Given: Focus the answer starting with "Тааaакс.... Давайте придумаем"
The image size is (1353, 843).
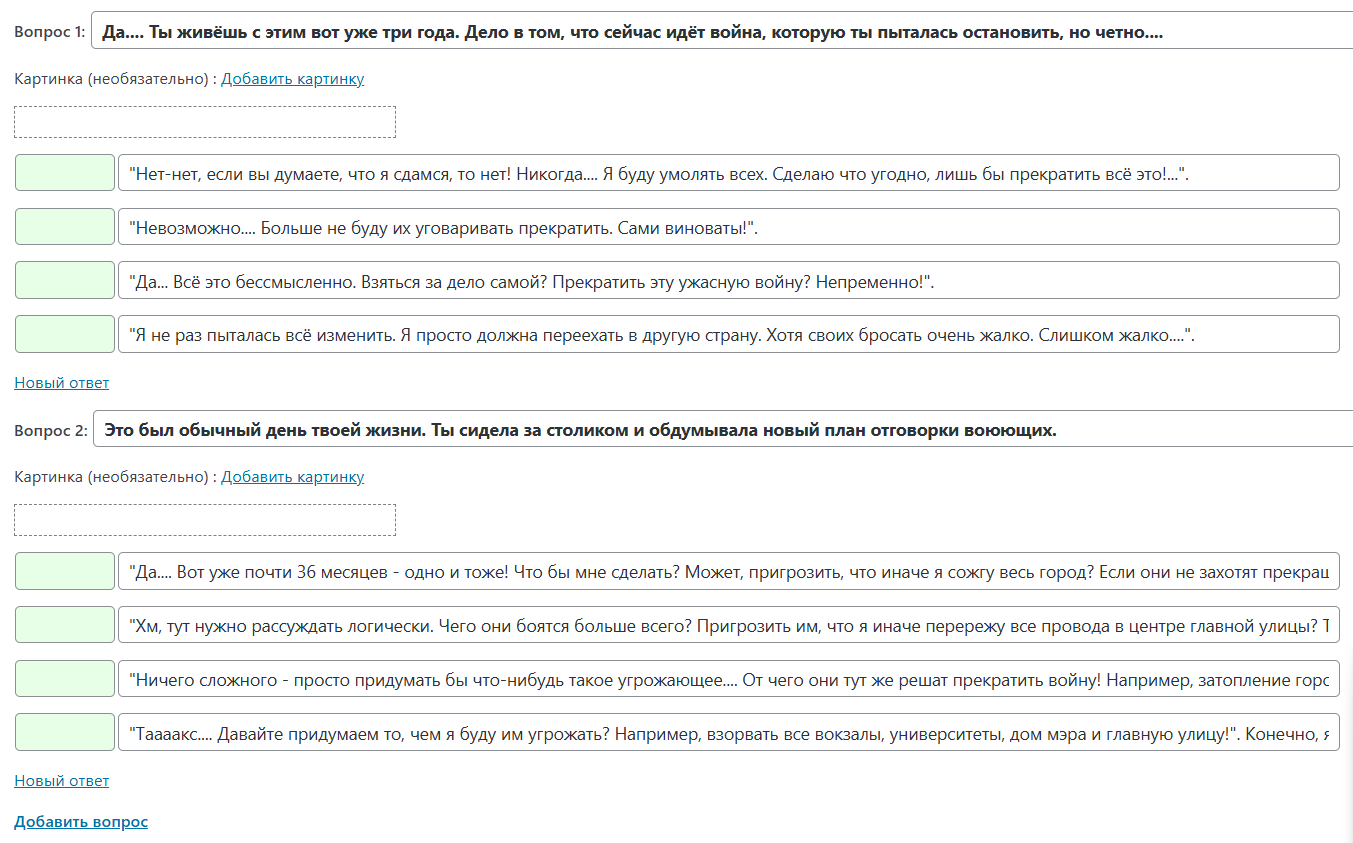Looking at the screenshot, I should 728,732.
